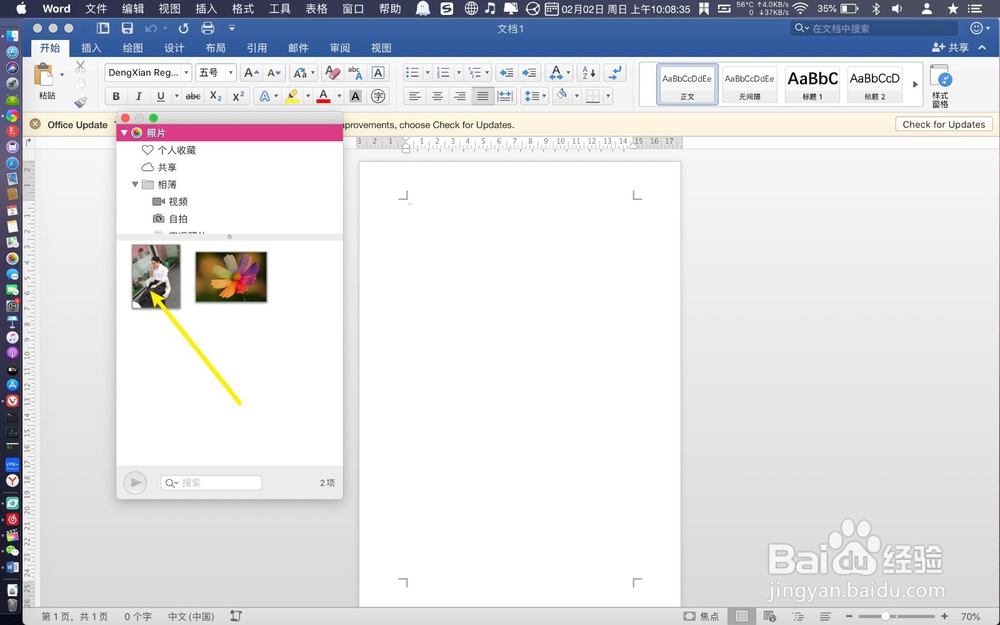1000x625 pixels.
Task: Decrease font size with A down
Action: point(274,73)
